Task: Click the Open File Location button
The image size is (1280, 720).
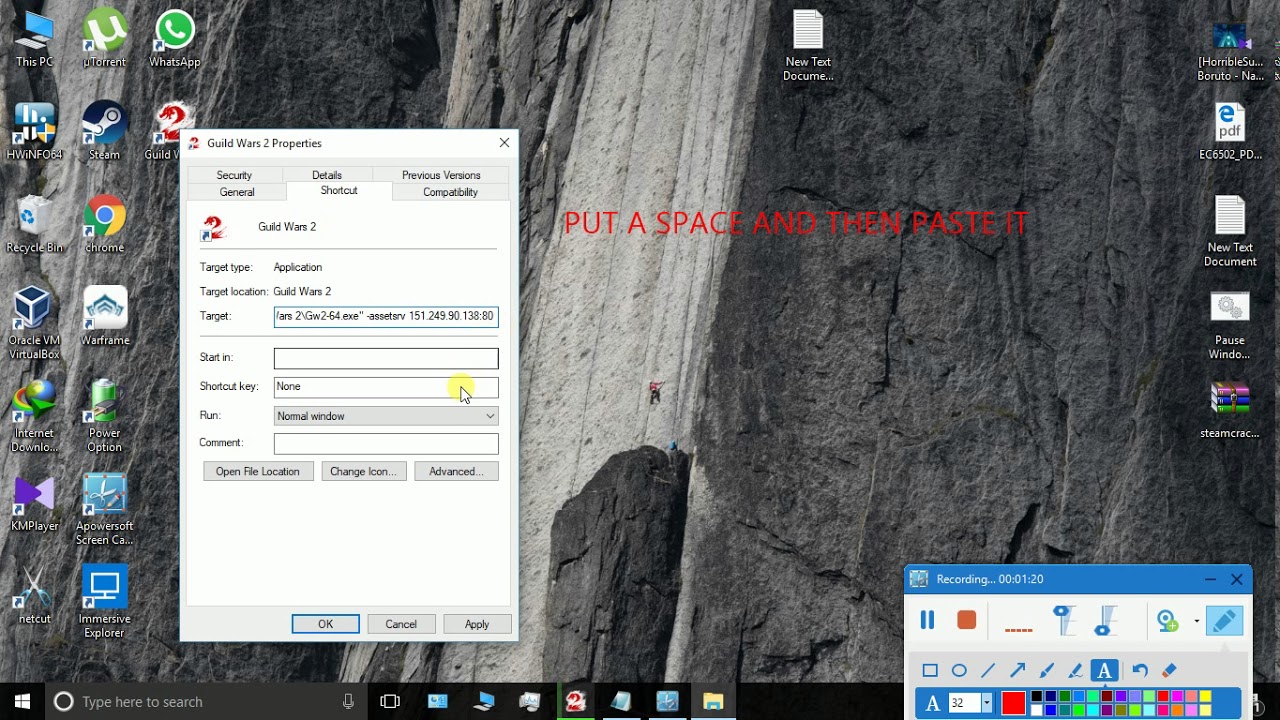Action: pyautogui.click(x=258, y=472)
